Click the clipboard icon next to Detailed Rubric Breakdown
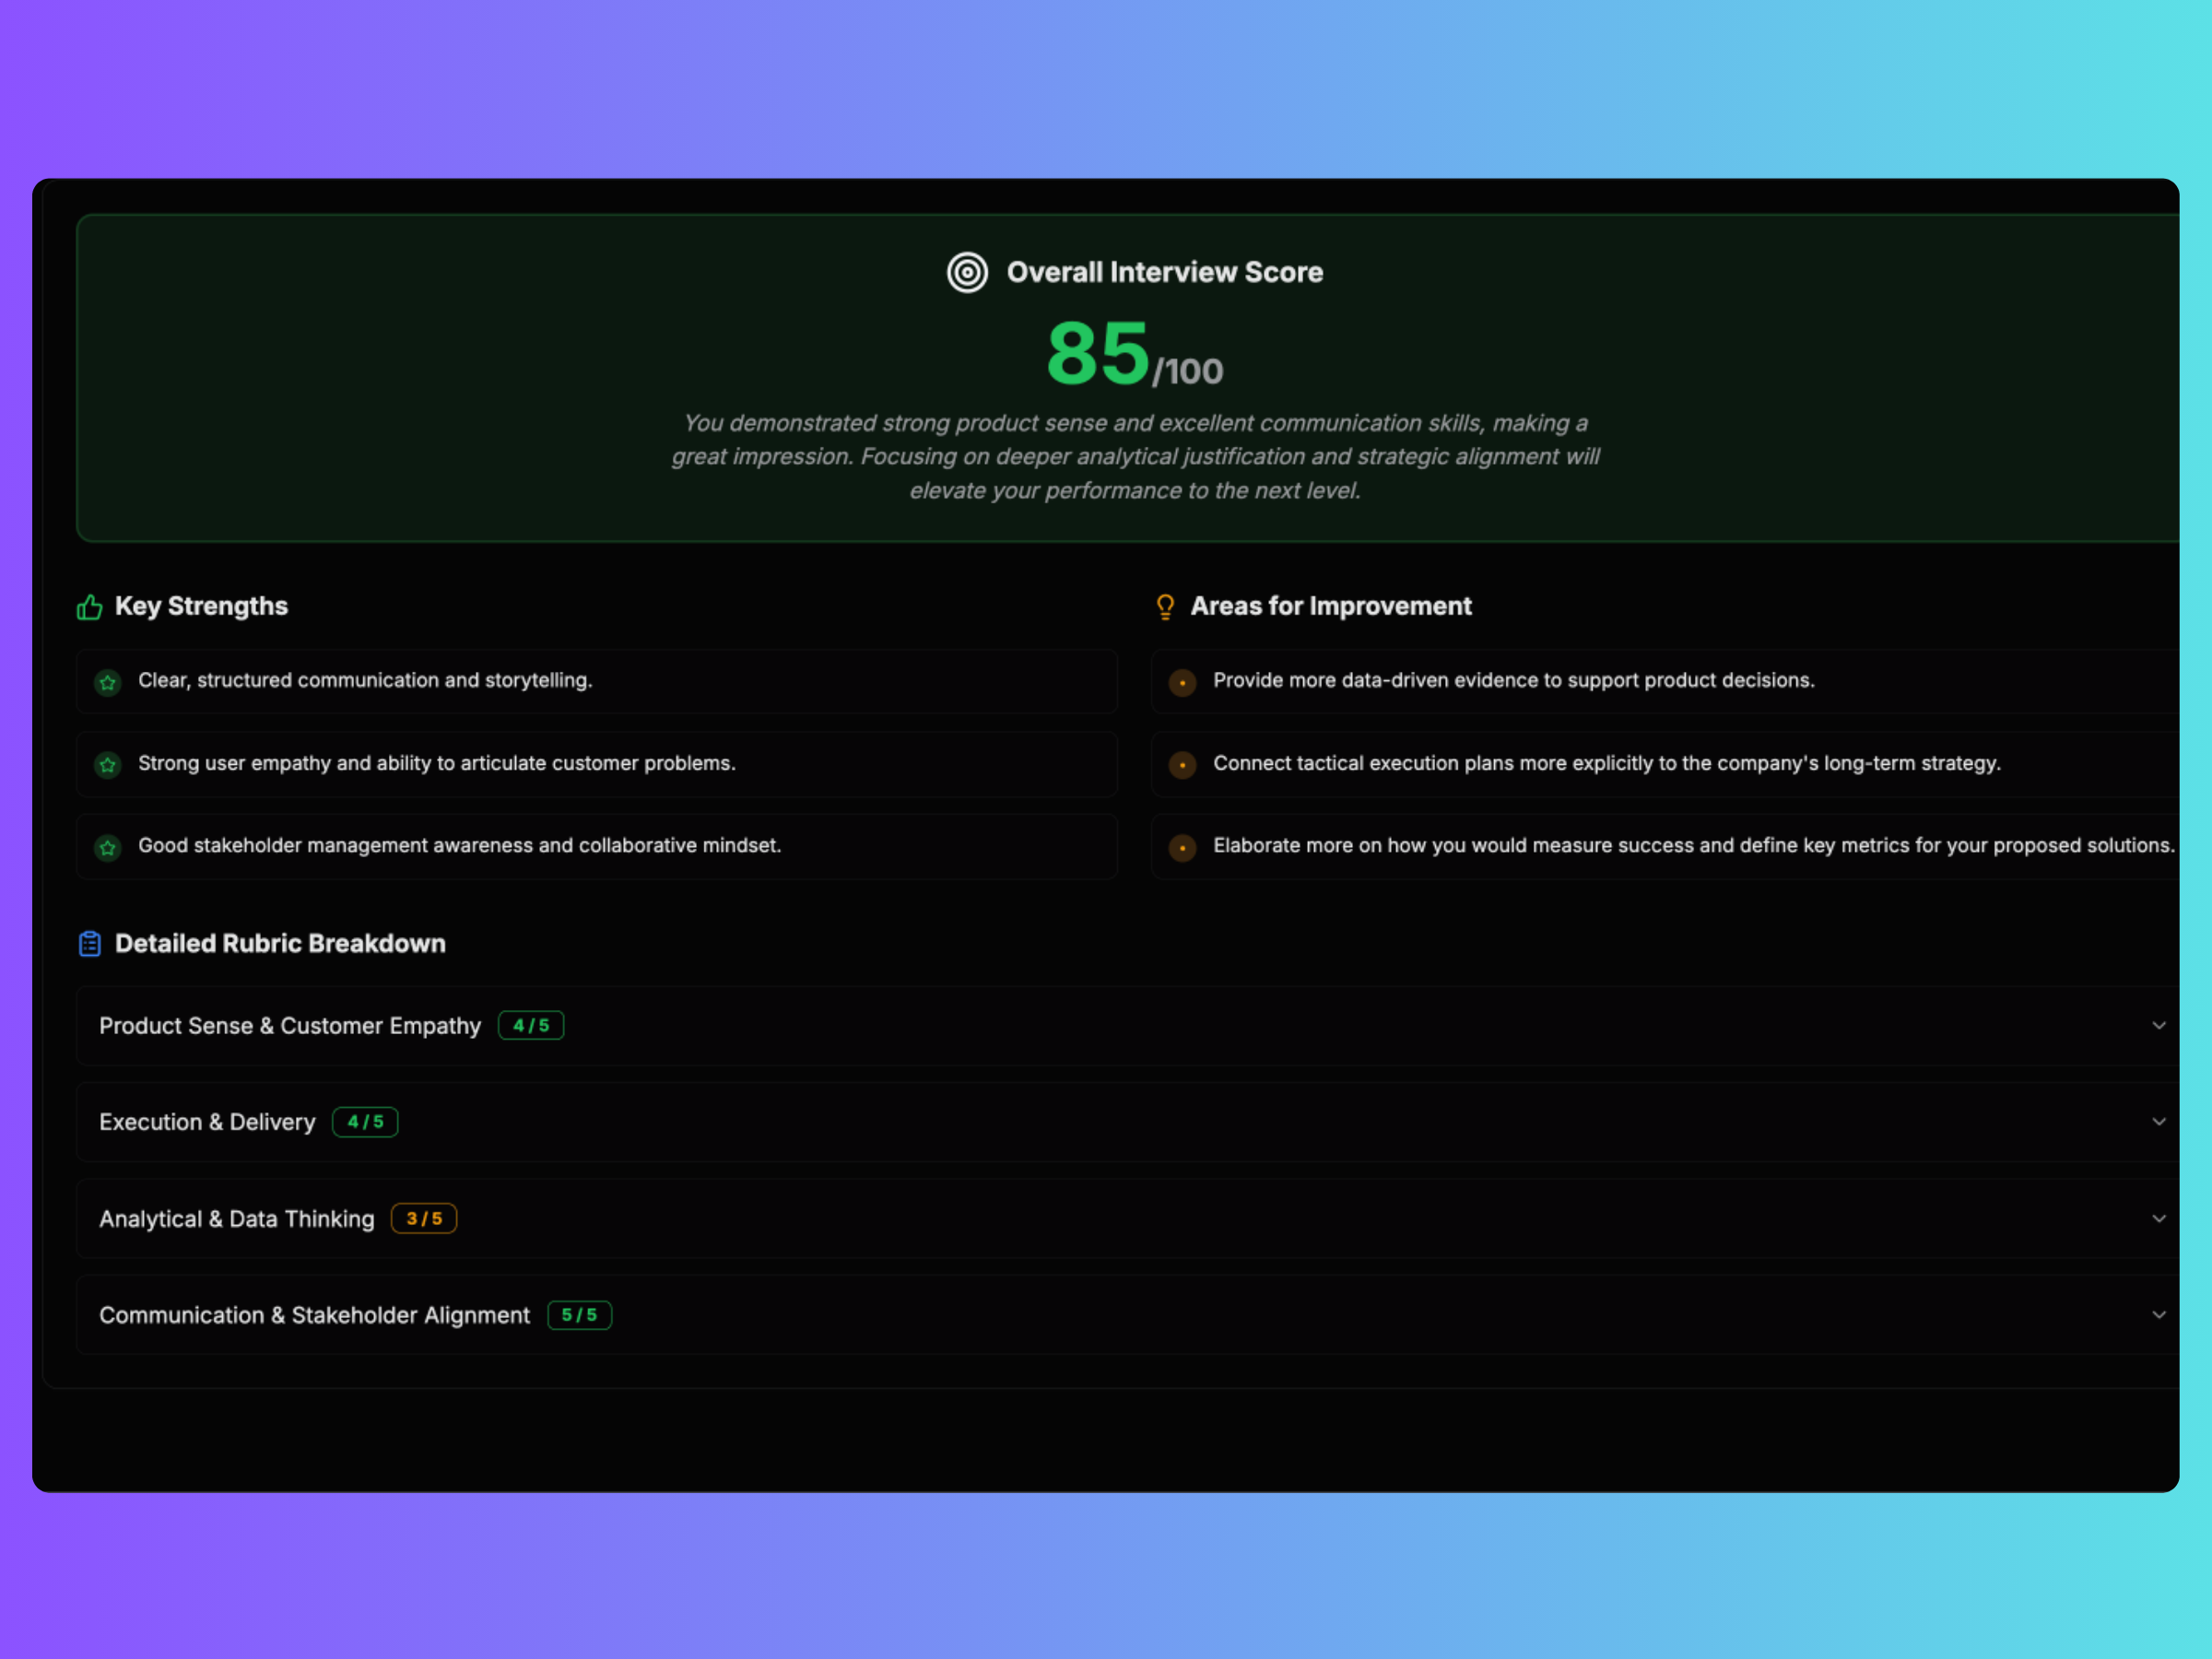This screenshot has height=1659, width=2212. point(90,943)
